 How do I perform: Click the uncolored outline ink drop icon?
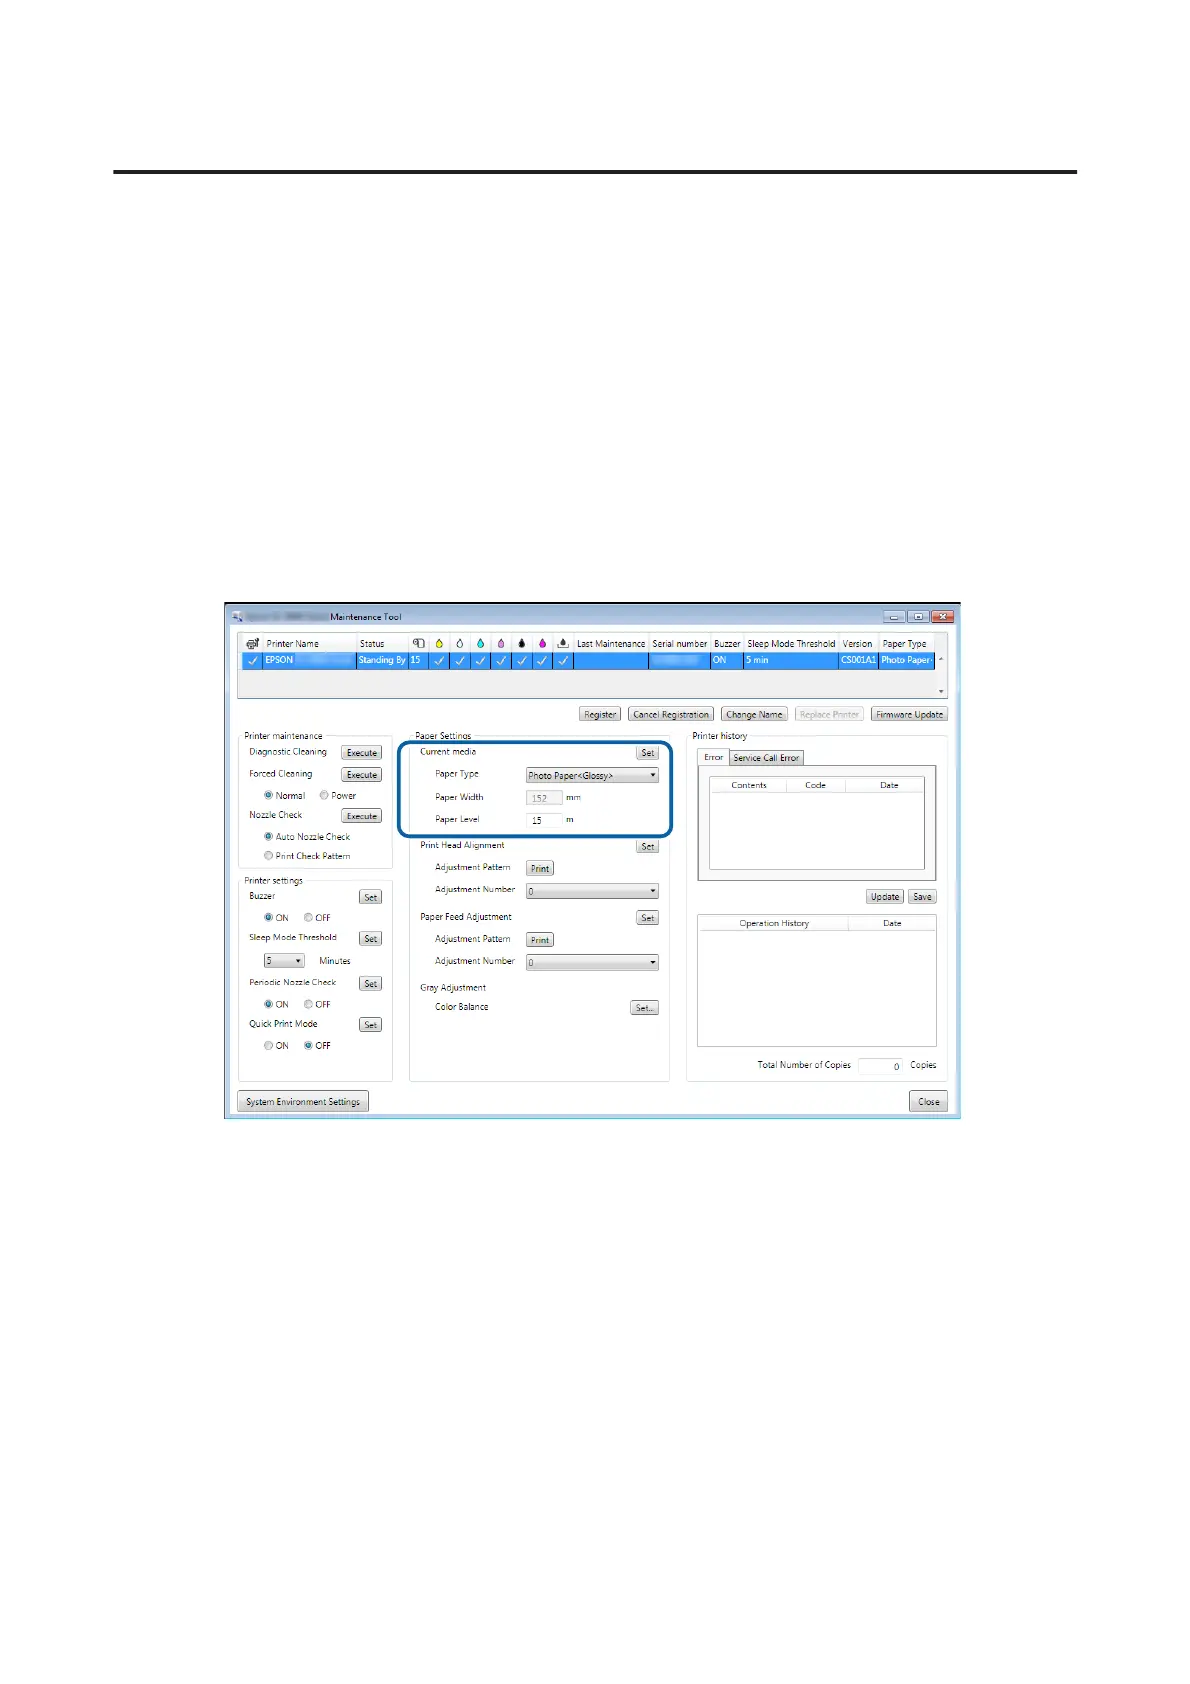tap(460, 643)
